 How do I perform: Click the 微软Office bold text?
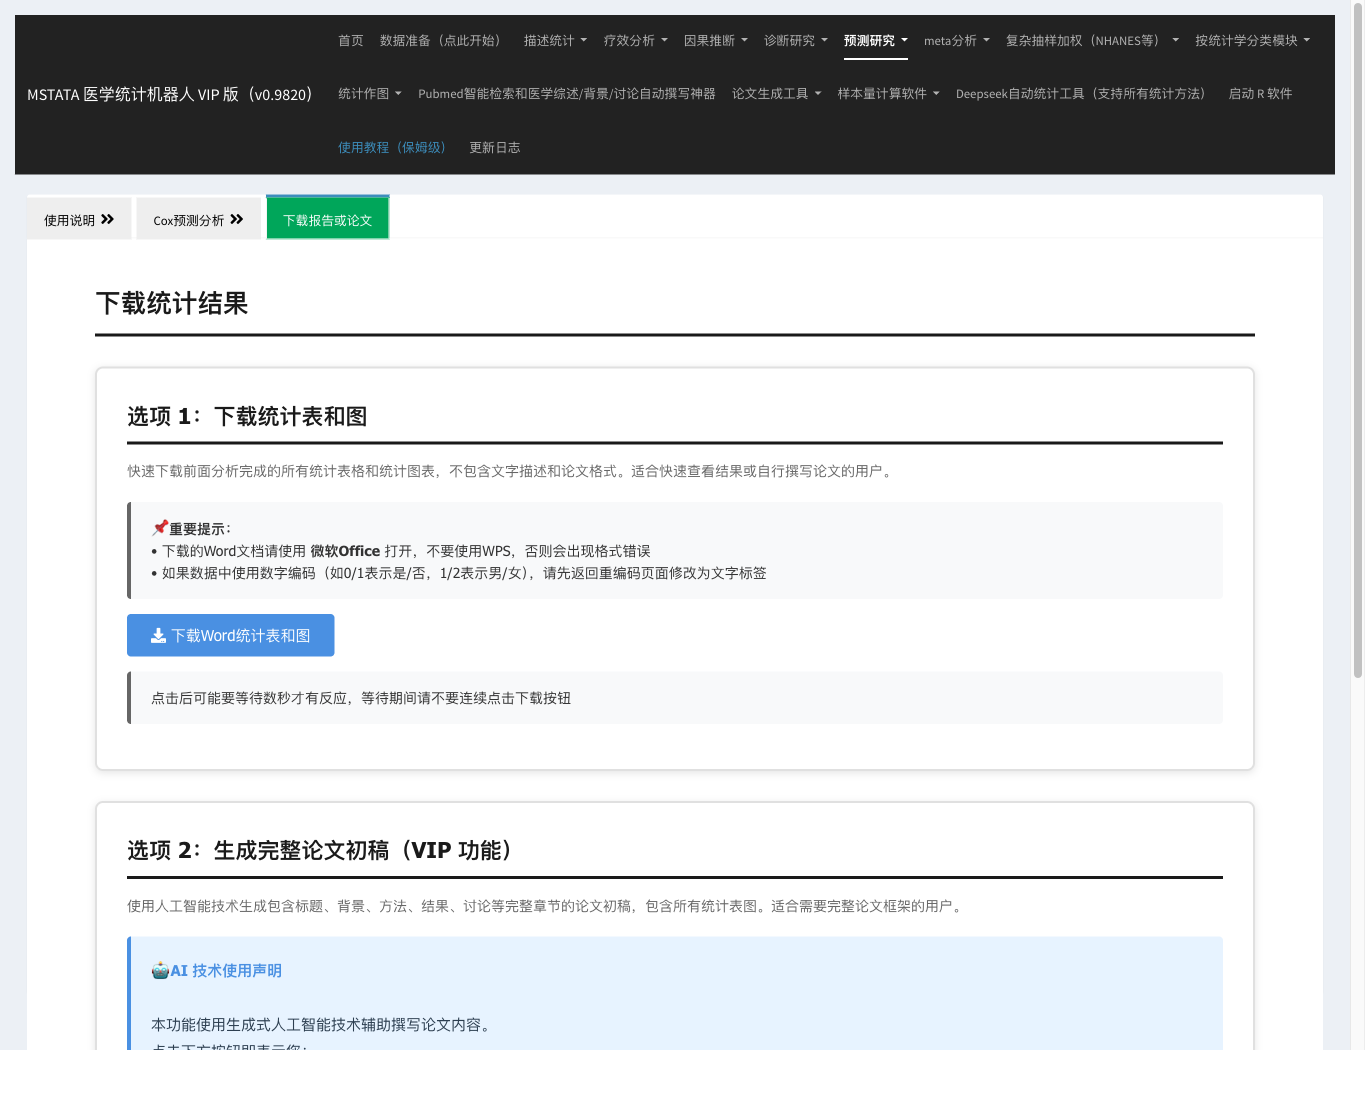pos(345,551)
